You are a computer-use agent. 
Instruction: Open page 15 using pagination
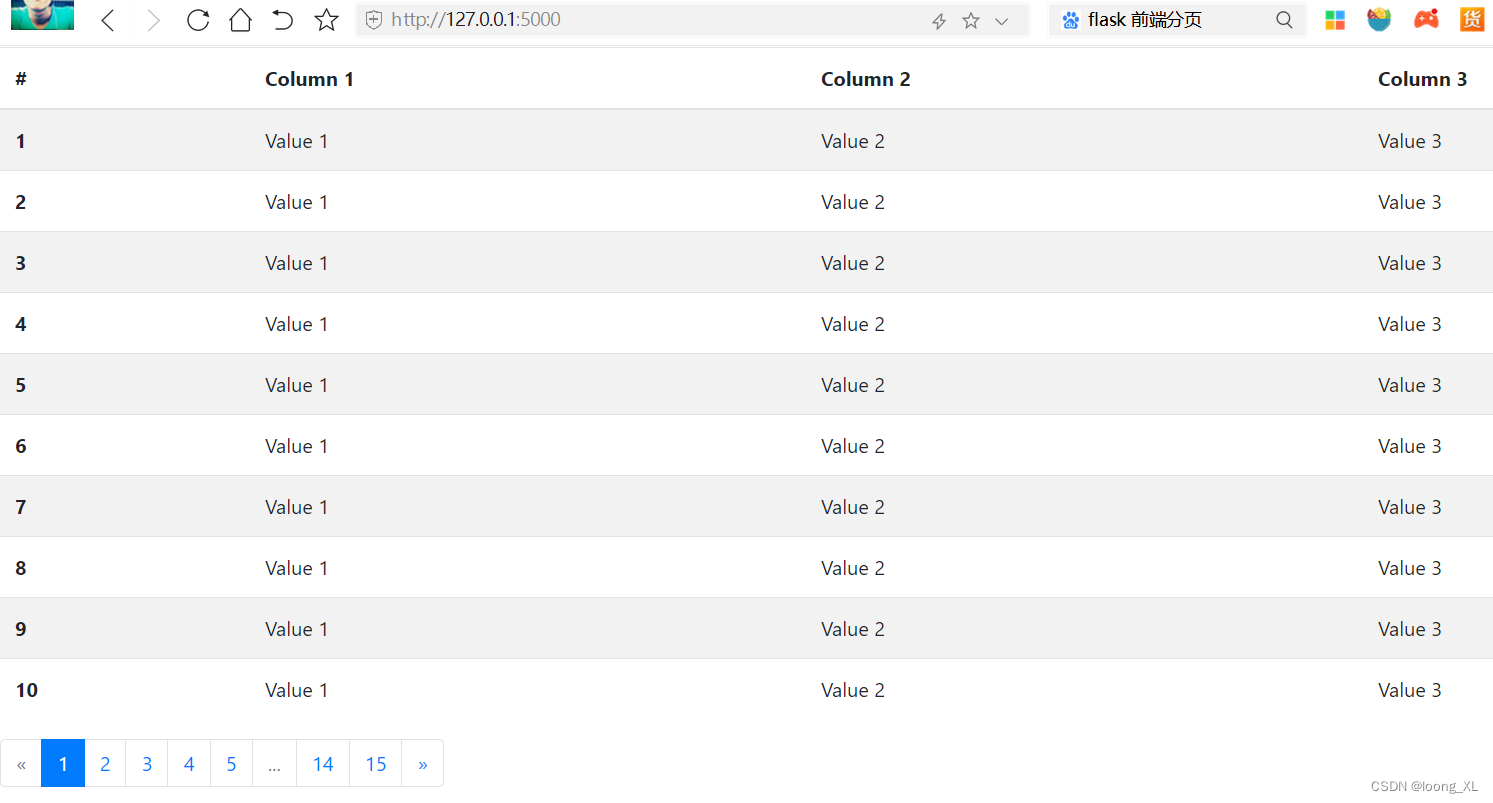[375, 763]
